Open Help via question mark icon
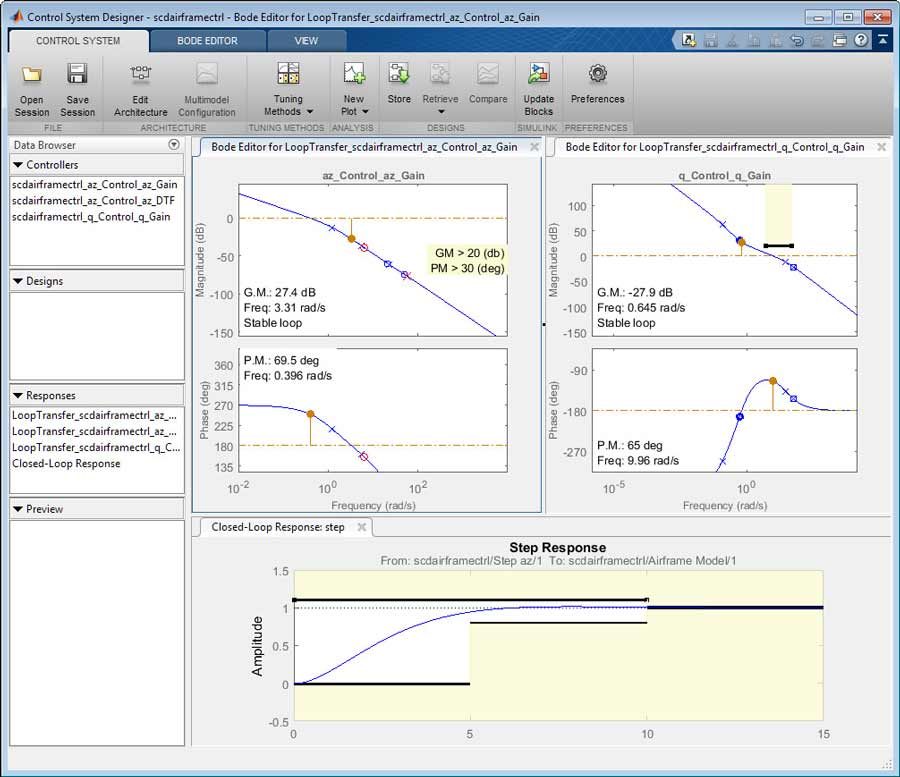The width and height of the screenshot is (900, 777). (x=860, y=40)
